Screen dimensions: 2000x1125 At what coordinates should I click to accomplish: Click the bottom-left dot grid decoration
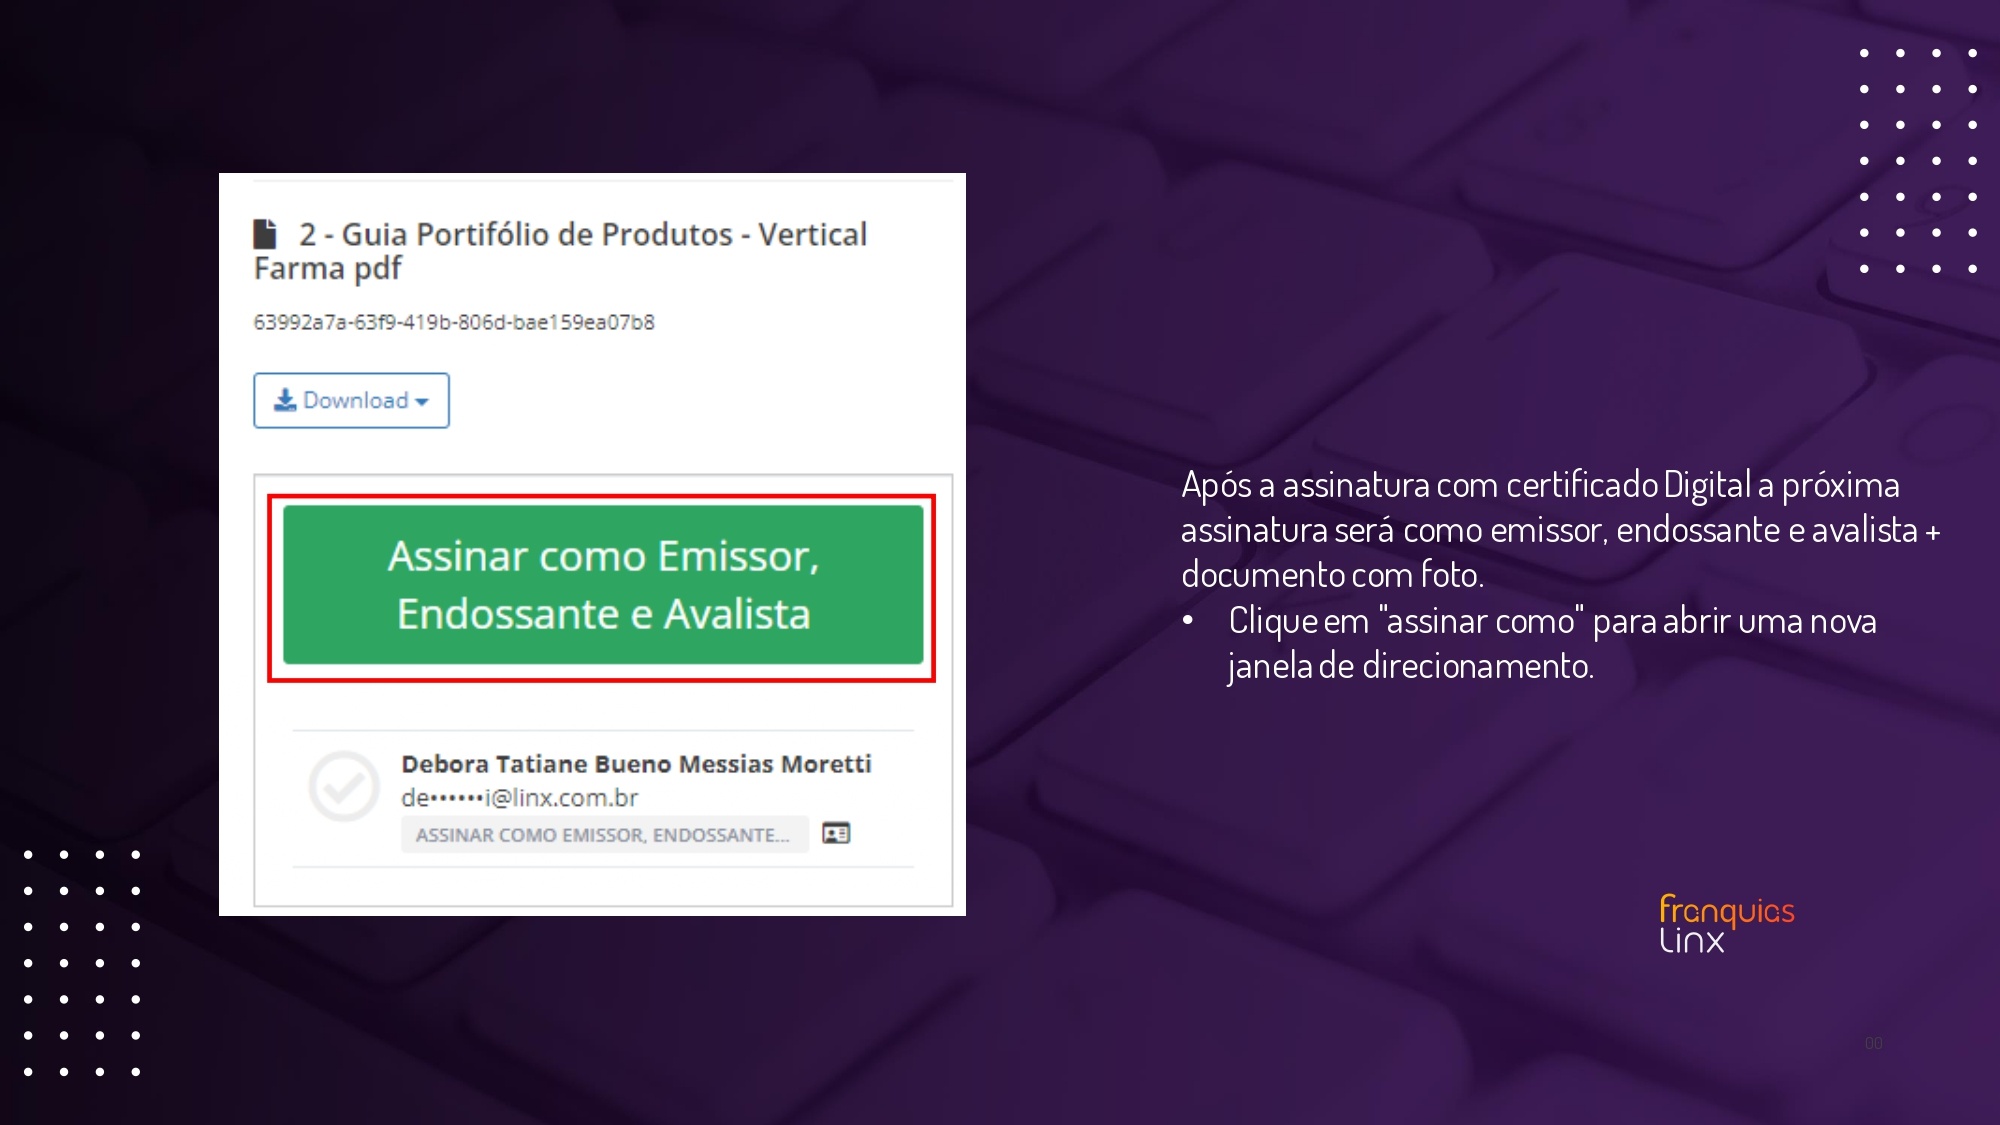point(82,962)
